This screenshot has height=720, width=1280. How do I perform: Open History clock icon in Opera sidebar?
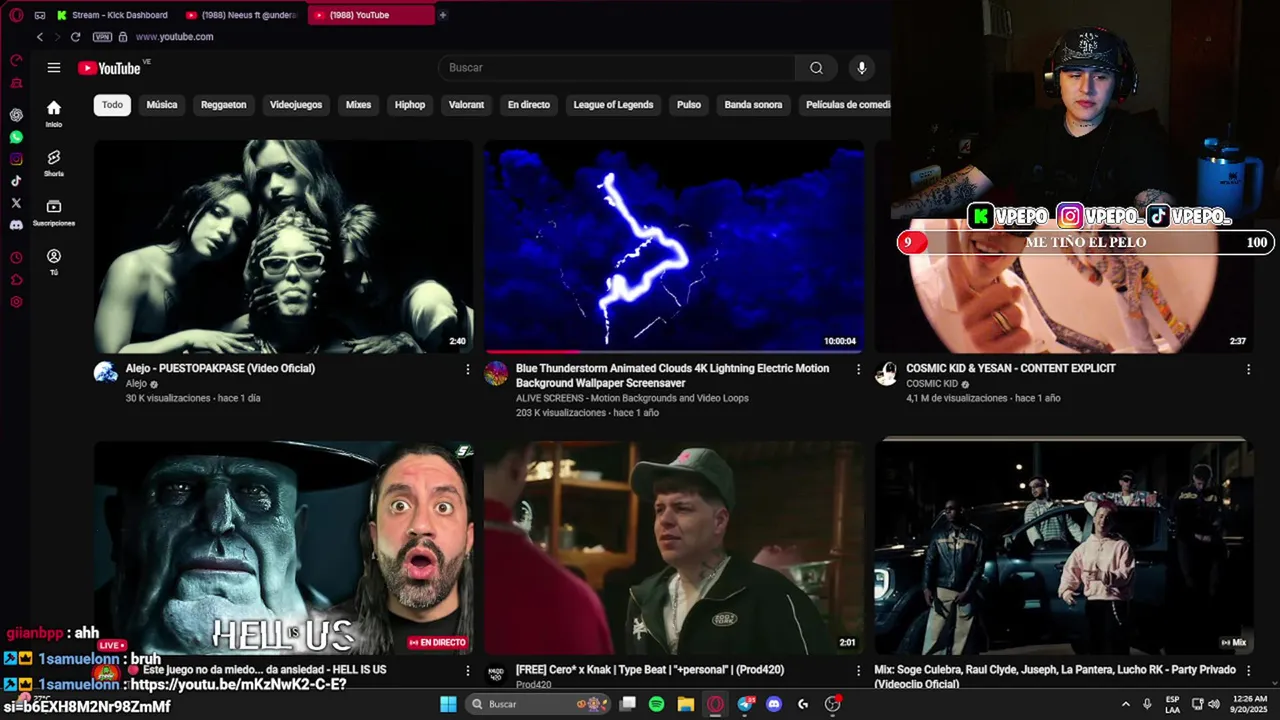pyautogui.click(x=16, y=258)
